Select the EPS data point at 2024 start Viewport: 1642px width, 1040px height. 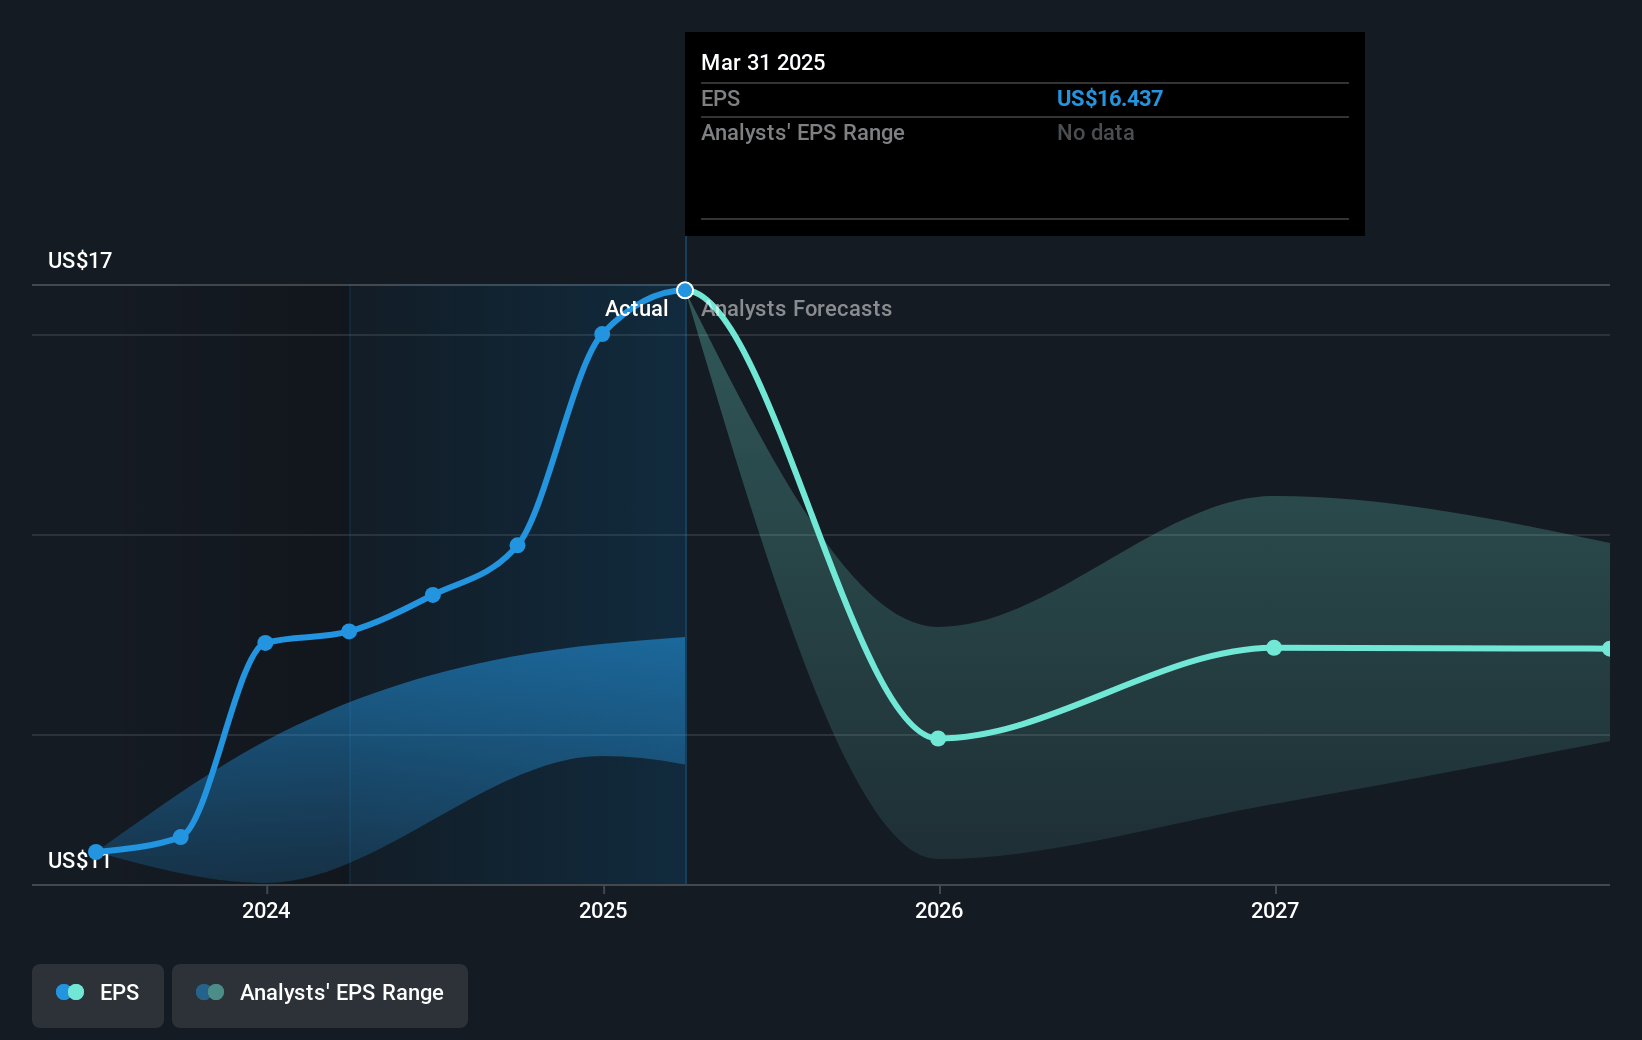point(265,643)
